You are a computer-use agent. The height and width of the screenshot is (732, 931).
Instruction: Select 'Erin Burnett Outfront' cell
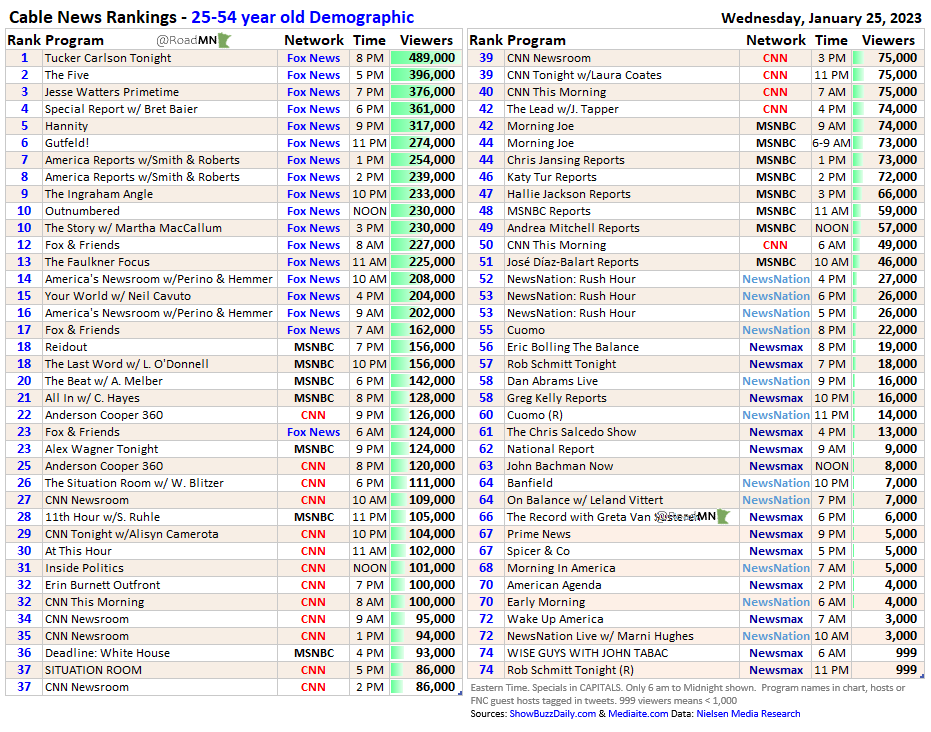pyautogui.click(x=160, y=585)
